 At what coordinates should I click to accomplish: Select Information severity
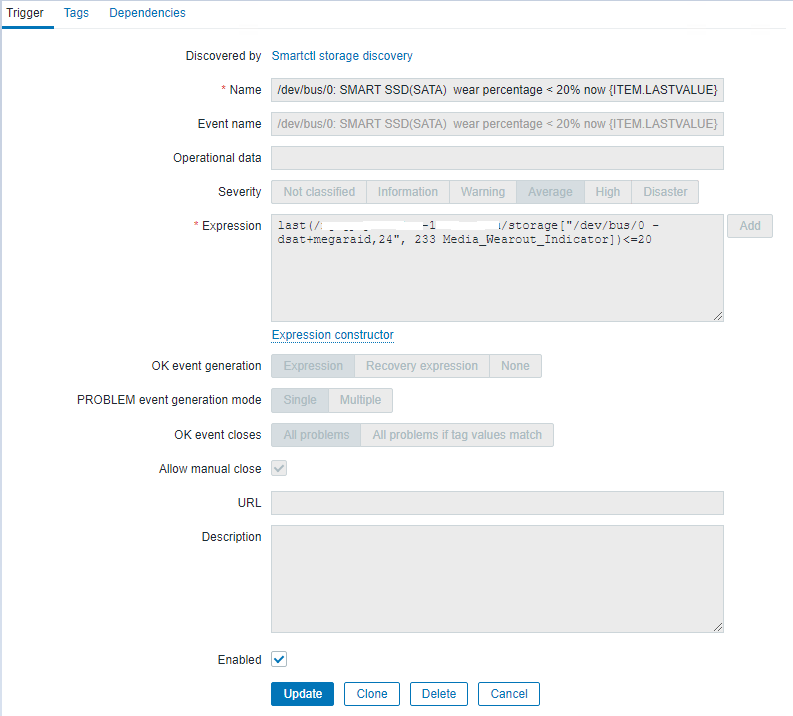[x=408, y=192]
